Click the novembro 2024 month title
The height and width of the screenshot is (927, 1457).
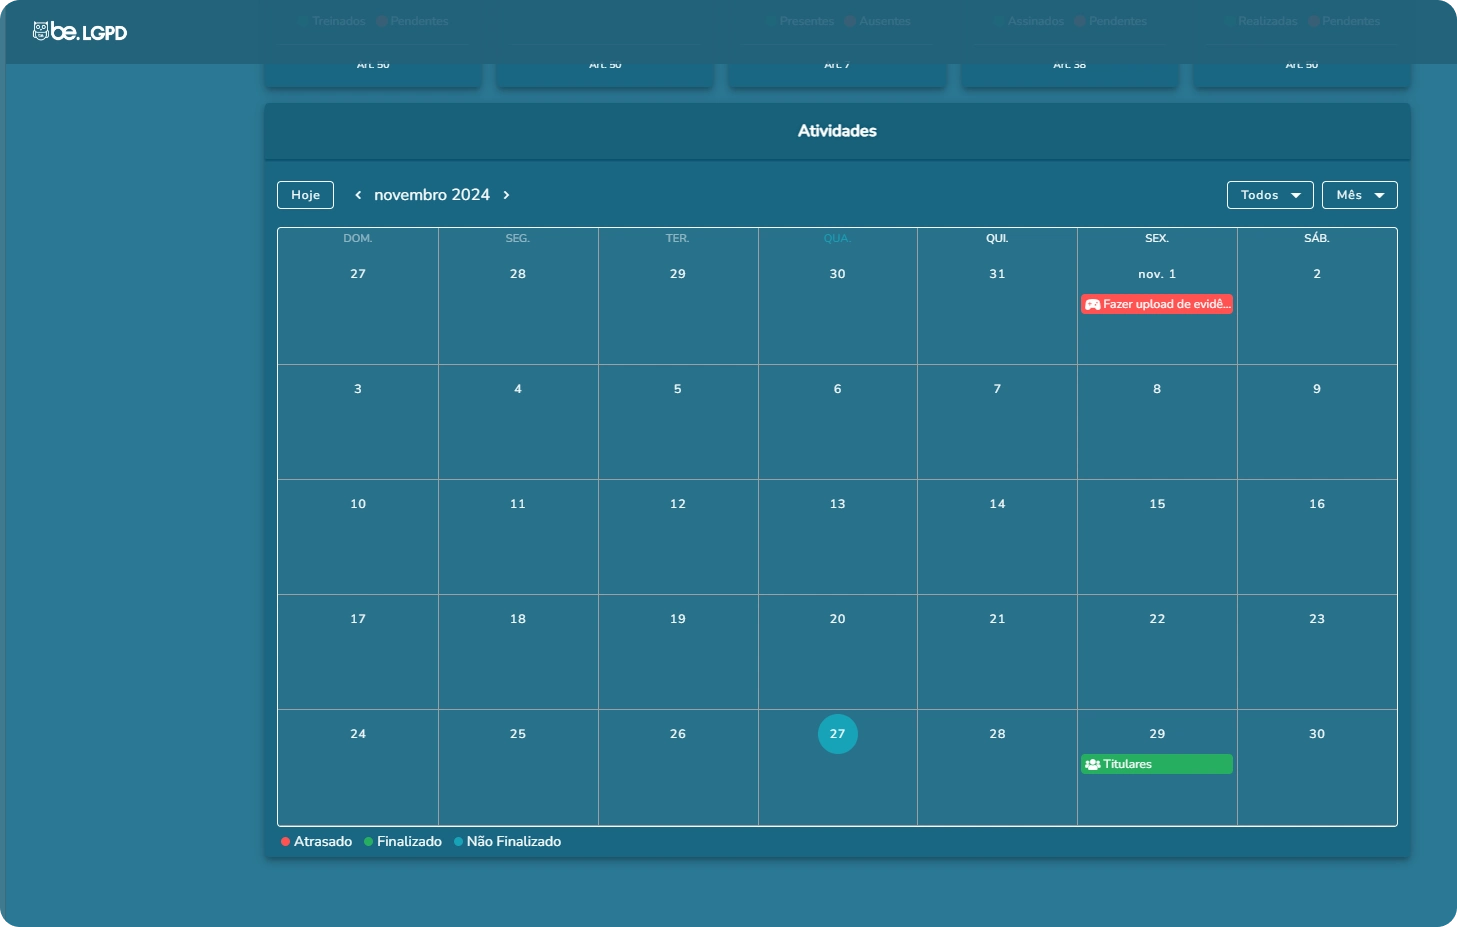pyautogui.click(x=432, y=195)
